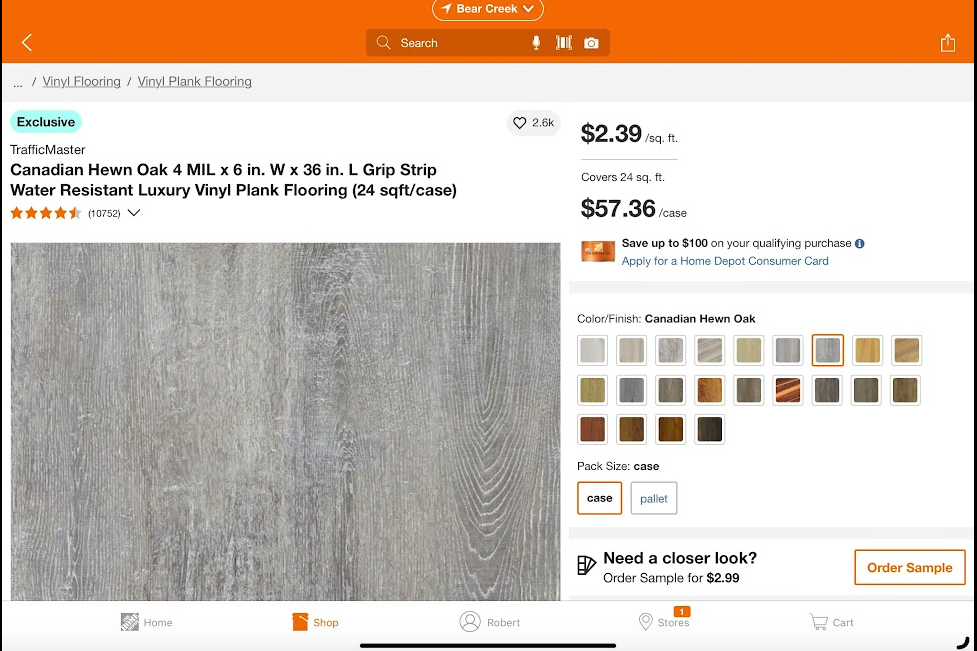Click the info icon beside qualifying purchase

coord(860,244)
